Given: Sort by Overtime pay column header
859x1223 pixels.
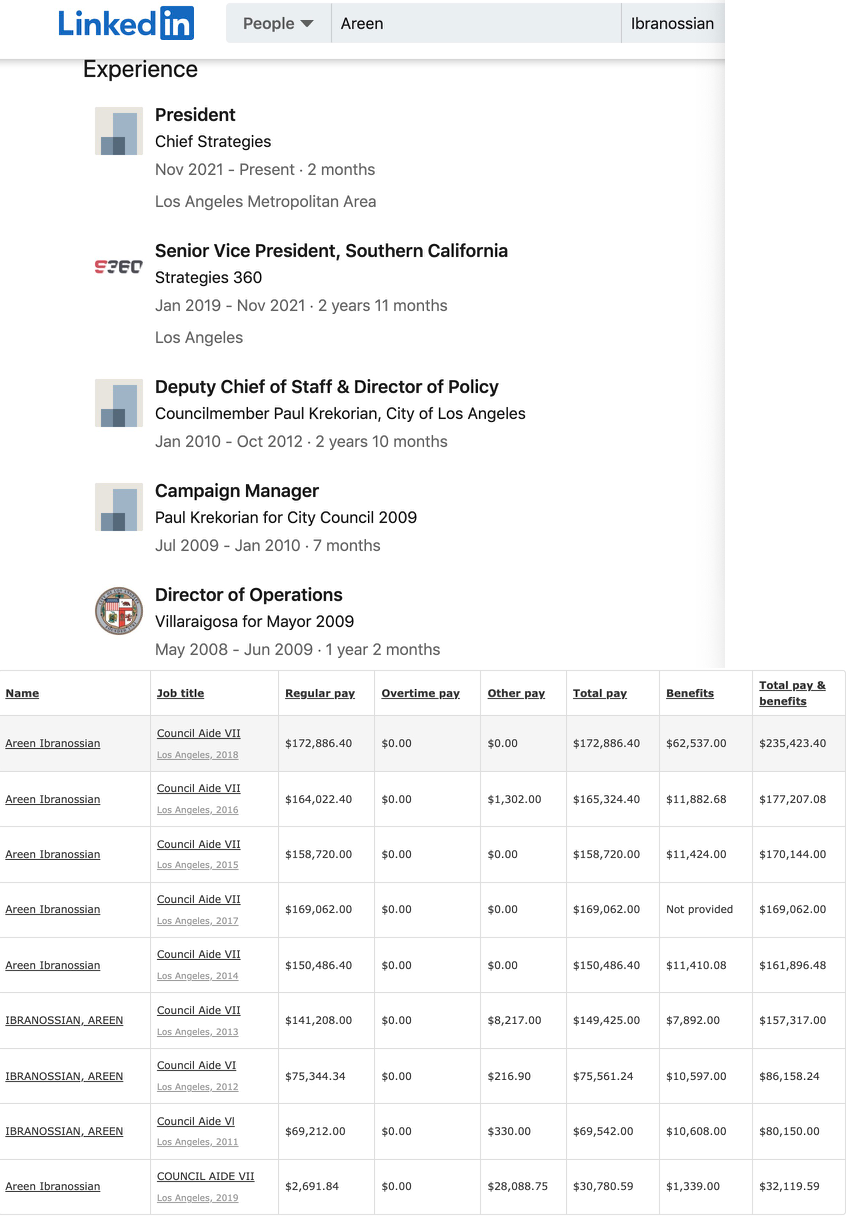Looking at the screenshot, I should tap(420, 693).
